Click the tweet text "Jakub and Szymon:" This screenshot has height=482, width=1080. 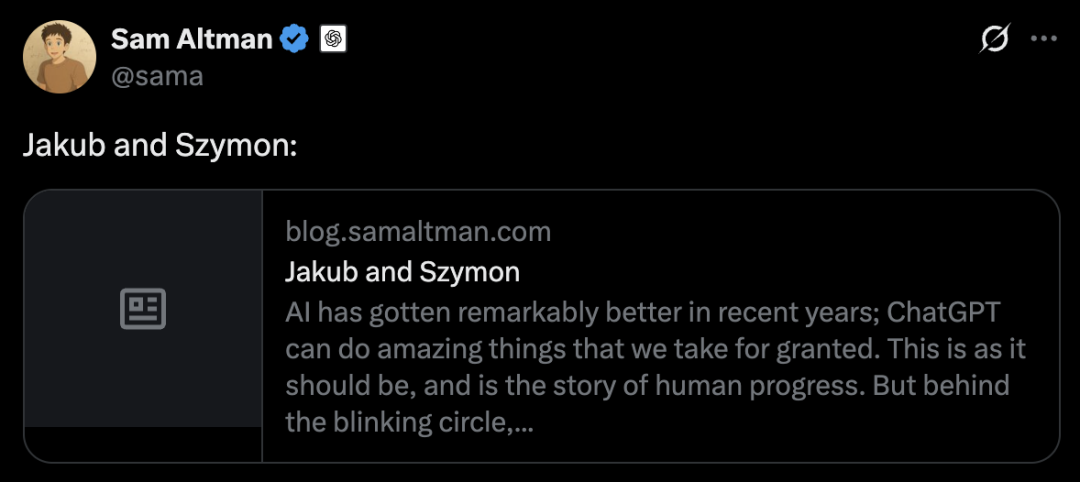(160, 146)
